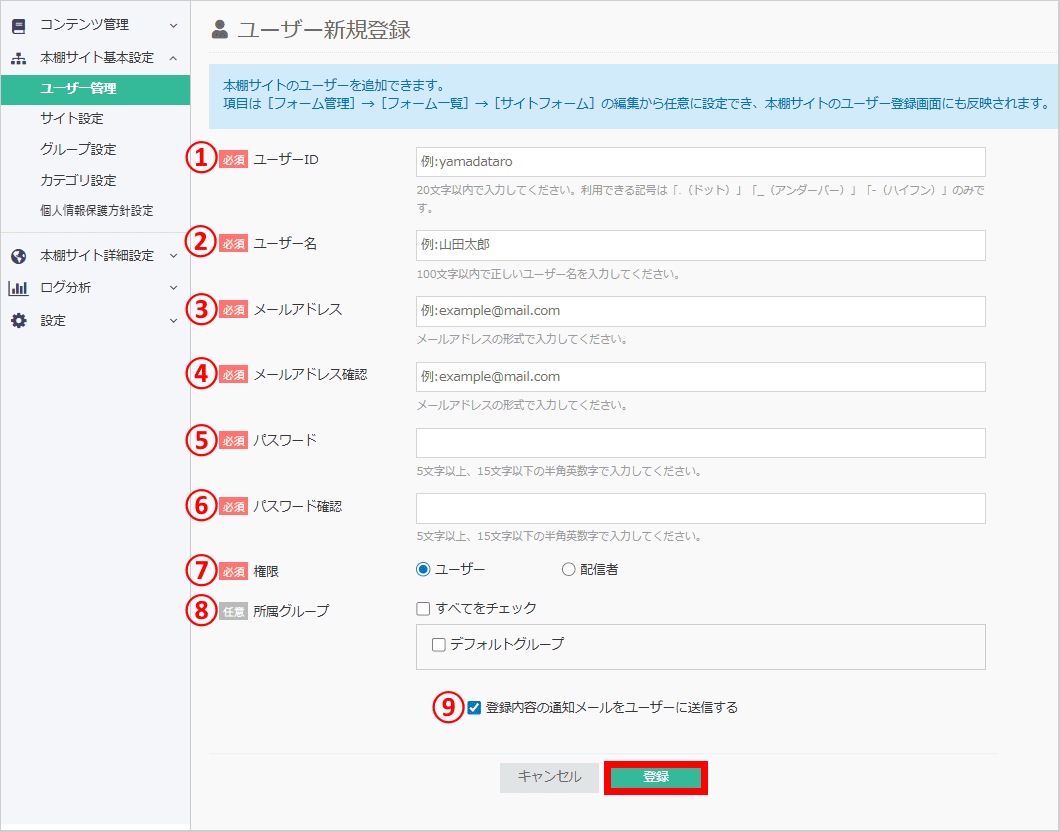Viewport: 1060px width, 832px height.
Task: Click the メールアドレス input field
Action: coord(699,311)
